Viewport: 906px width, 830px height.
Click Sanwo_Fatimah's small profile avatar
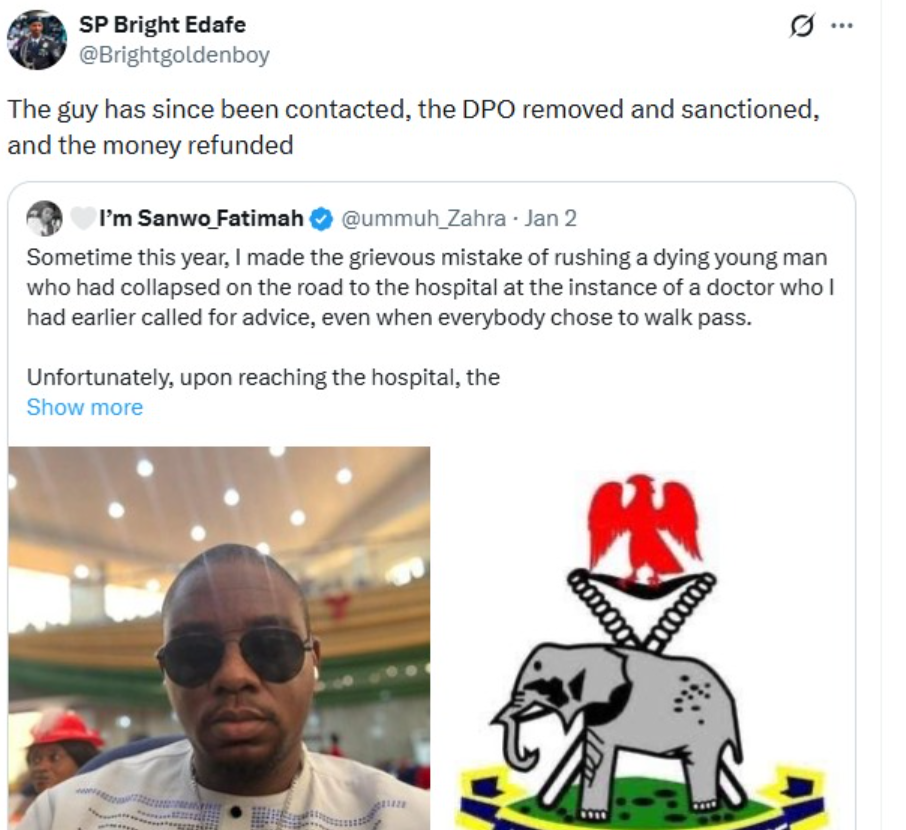44,218
